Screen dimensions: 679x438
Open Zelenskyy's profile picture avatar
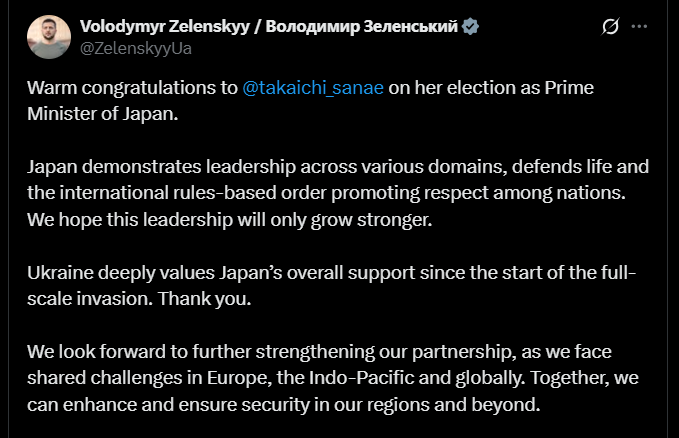pos(48,37)
